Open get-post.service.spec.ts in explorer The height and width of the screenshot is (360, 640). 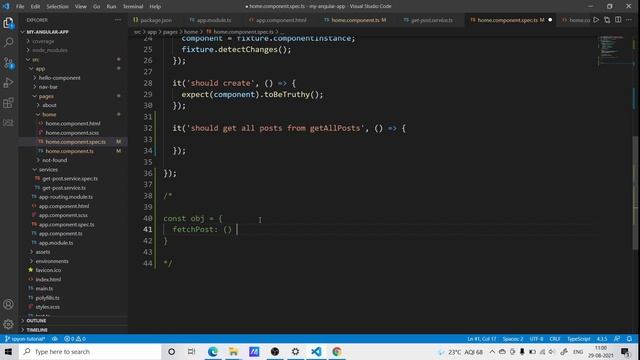tap(70, 178)
